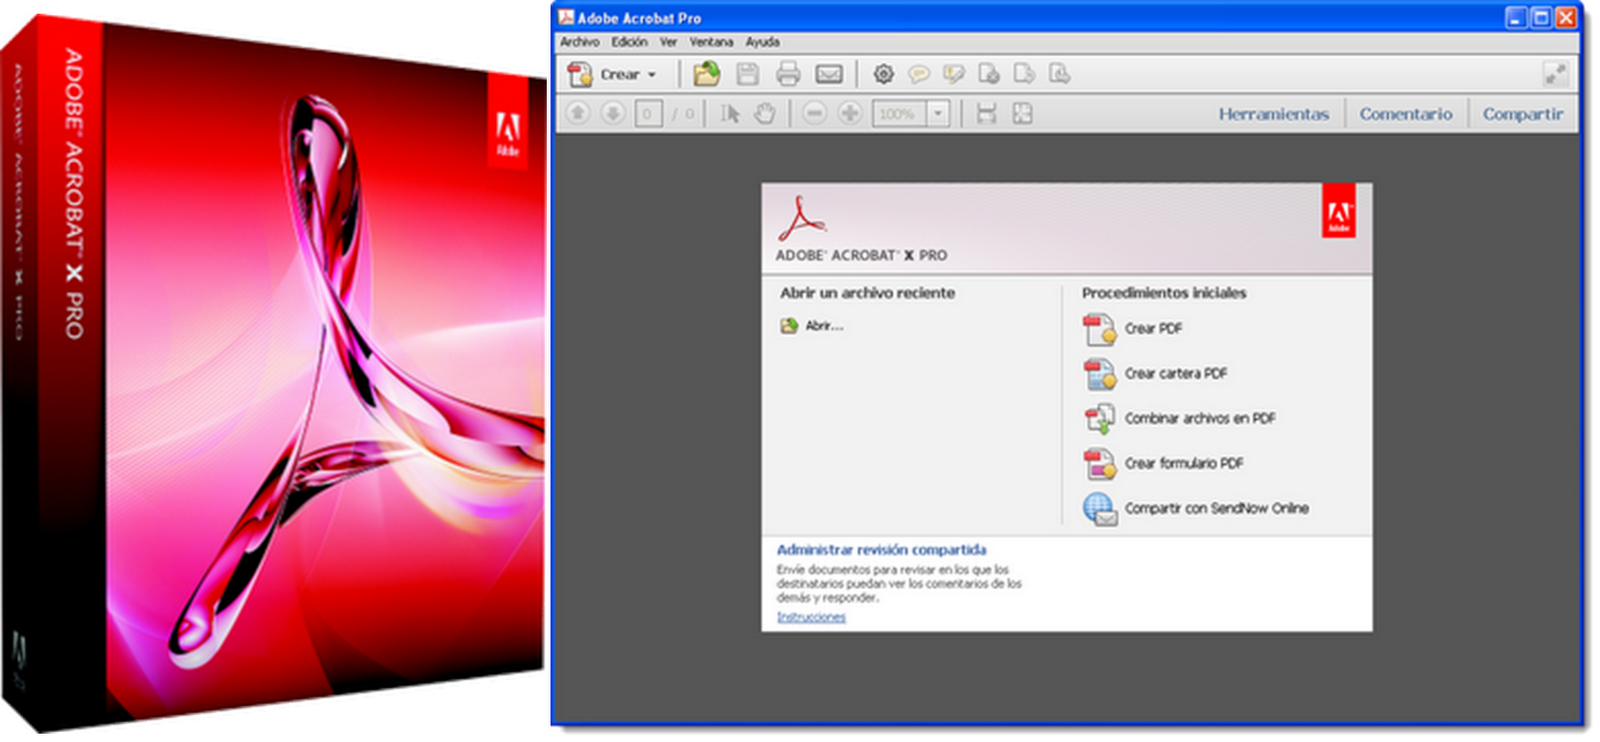The width and height of the screenshot is (1600, 742).
Task: Click the Crear PDF document icon
Action: (x=1099, y=329)
